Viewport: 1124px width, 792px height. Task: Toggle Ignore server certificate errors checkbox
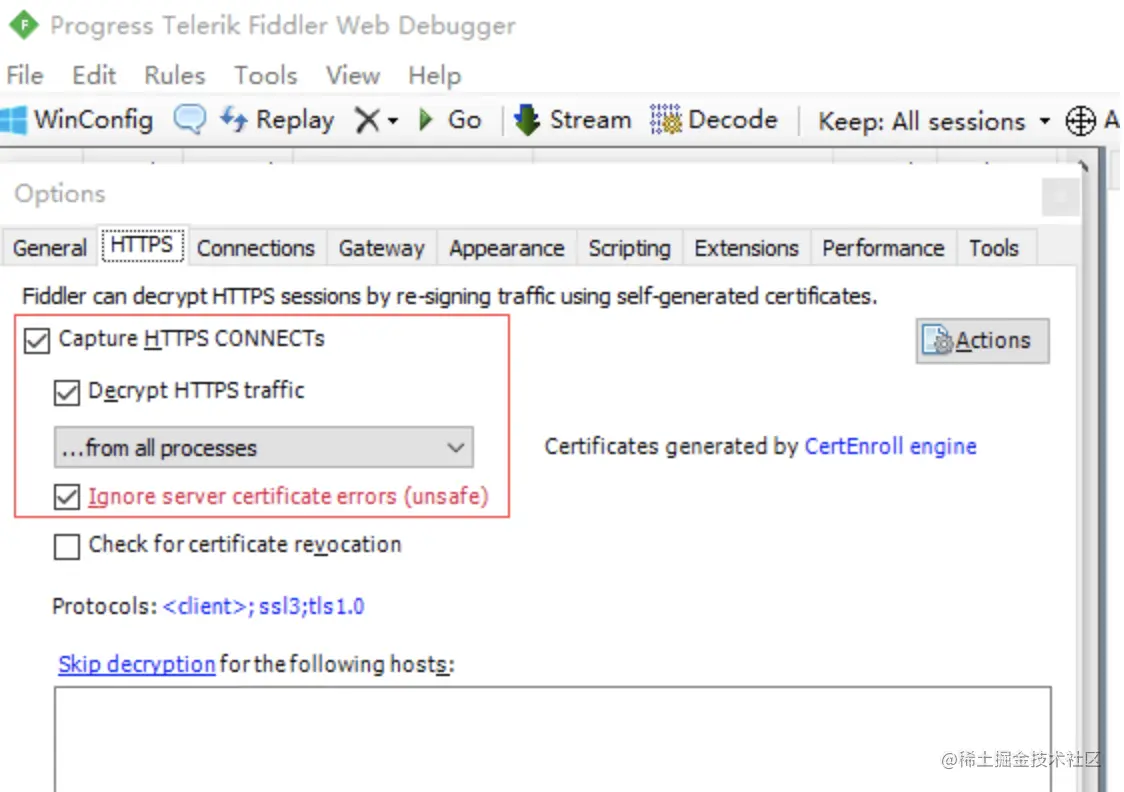tap(67, 497)
